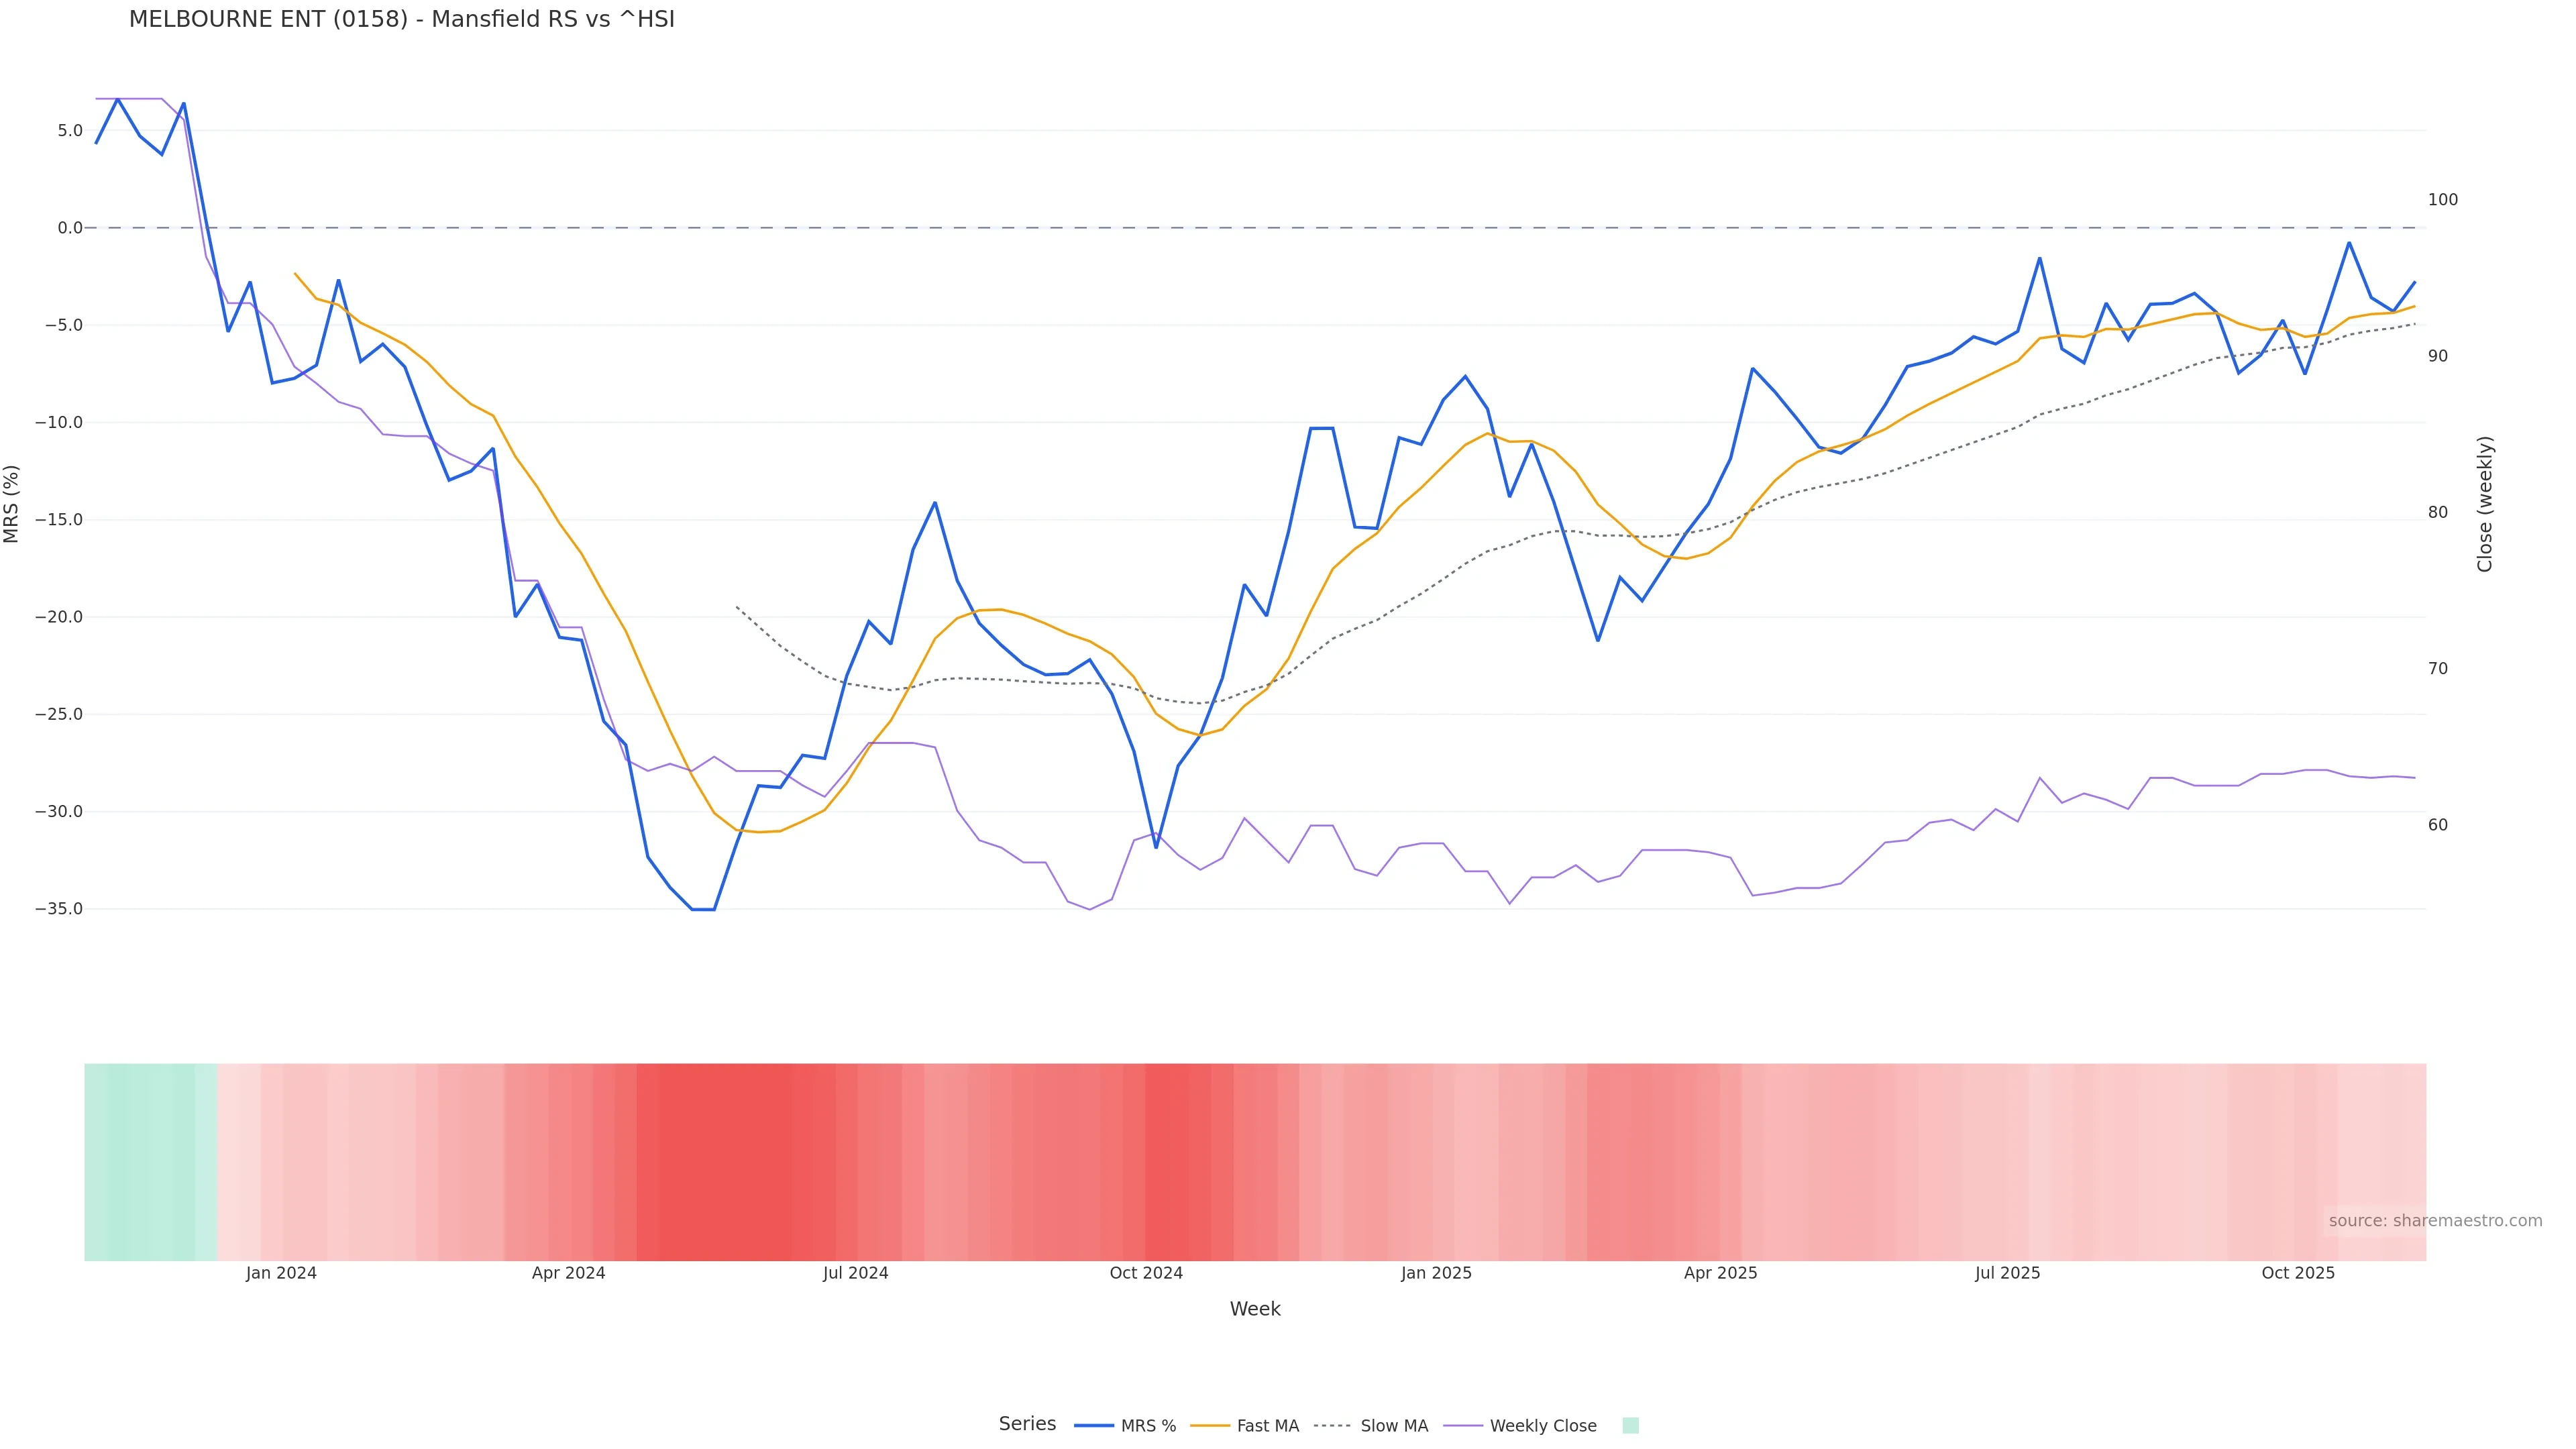Select the MRS (%) y-axis title
2576x1449 pixels.
point(12,504)
